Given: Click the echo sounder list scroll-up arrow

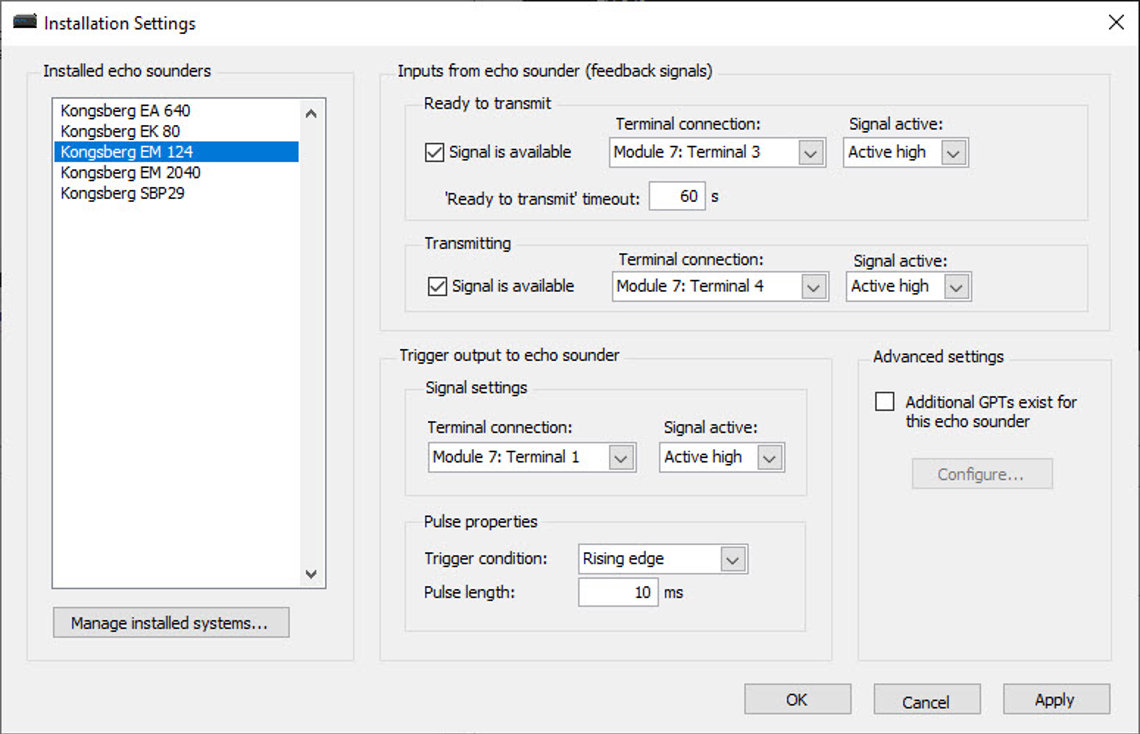Looking at the screenshot, I should pyautogui.click(x=311, y=113).
